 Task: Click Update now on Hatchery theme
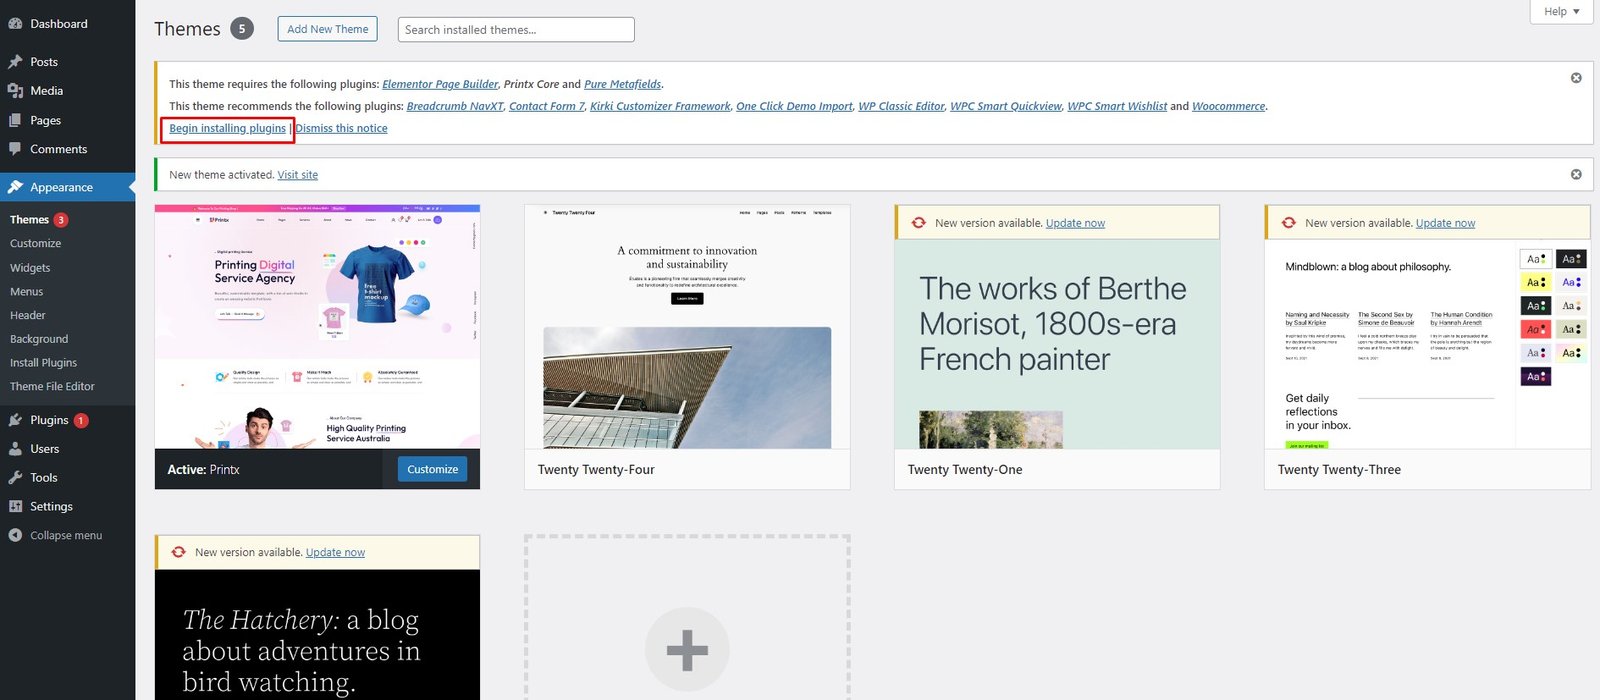pos(335,552)
